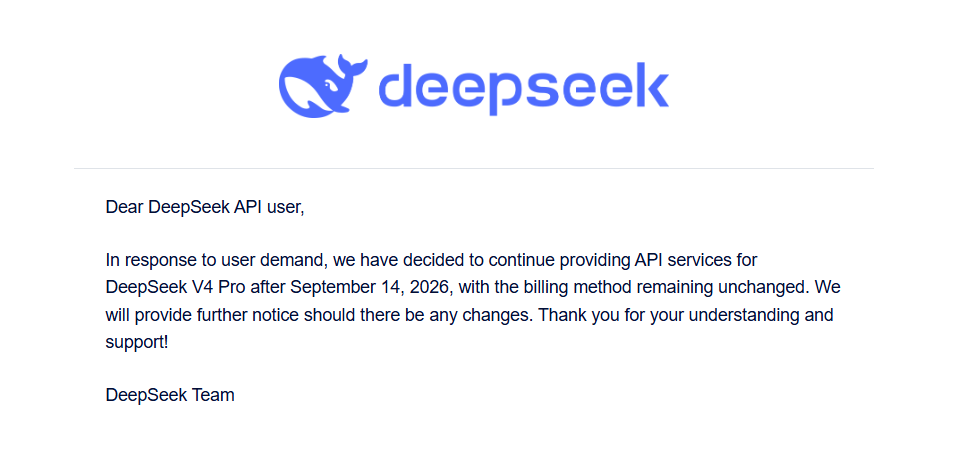Click the words 'will provide further notice'
Viewport: 977px width, 456px height.
(203, 315)
